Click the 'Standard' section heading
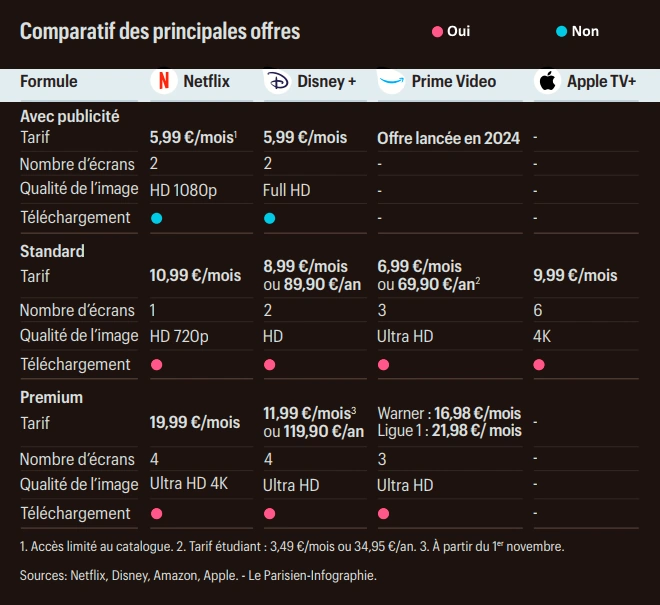 click(x=52, y=251)
